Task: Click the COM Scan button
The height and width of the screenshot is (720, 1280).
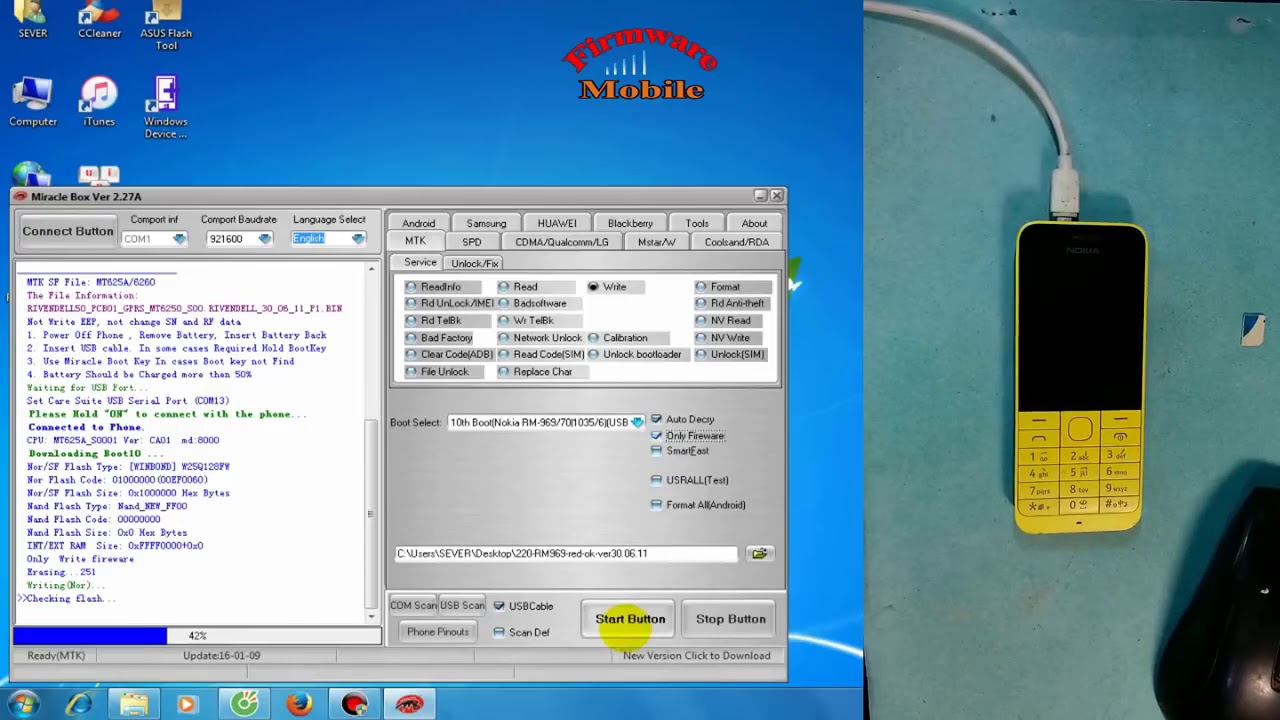Action: pyautogui.click(x=413, y=606)
